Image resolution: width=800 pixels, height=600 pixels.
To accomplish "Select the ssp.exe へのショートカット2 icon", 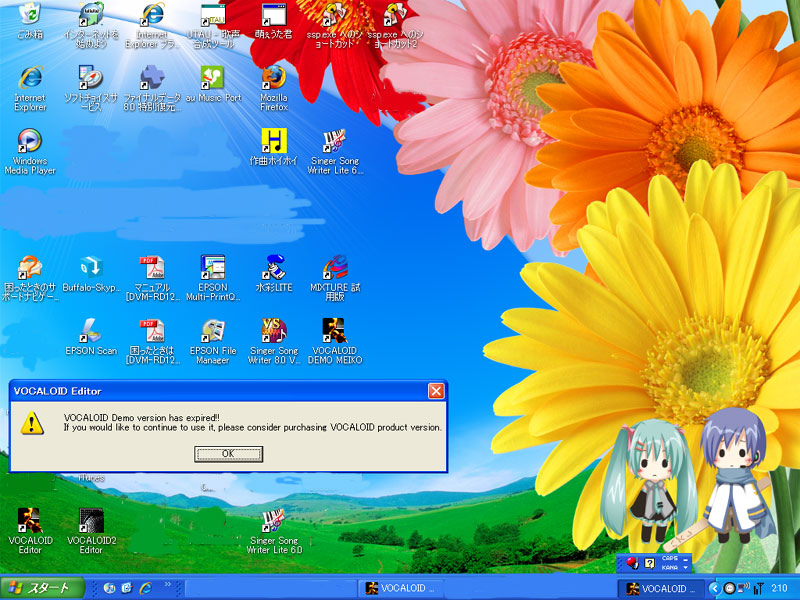I will coord(395,24).
